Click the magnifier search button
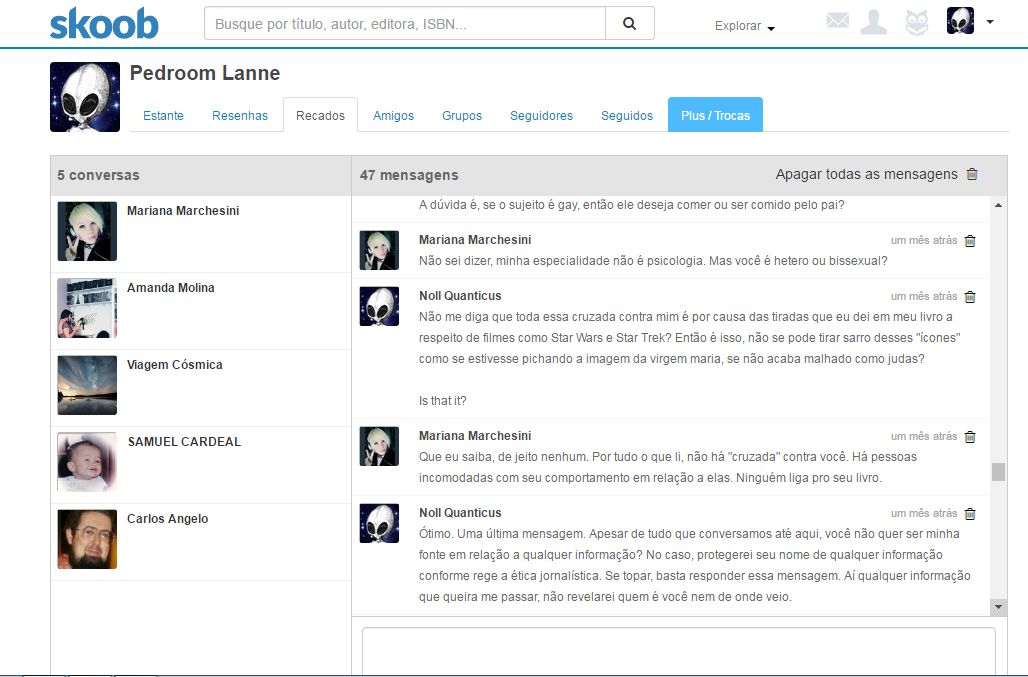 (x=629, y=24)
